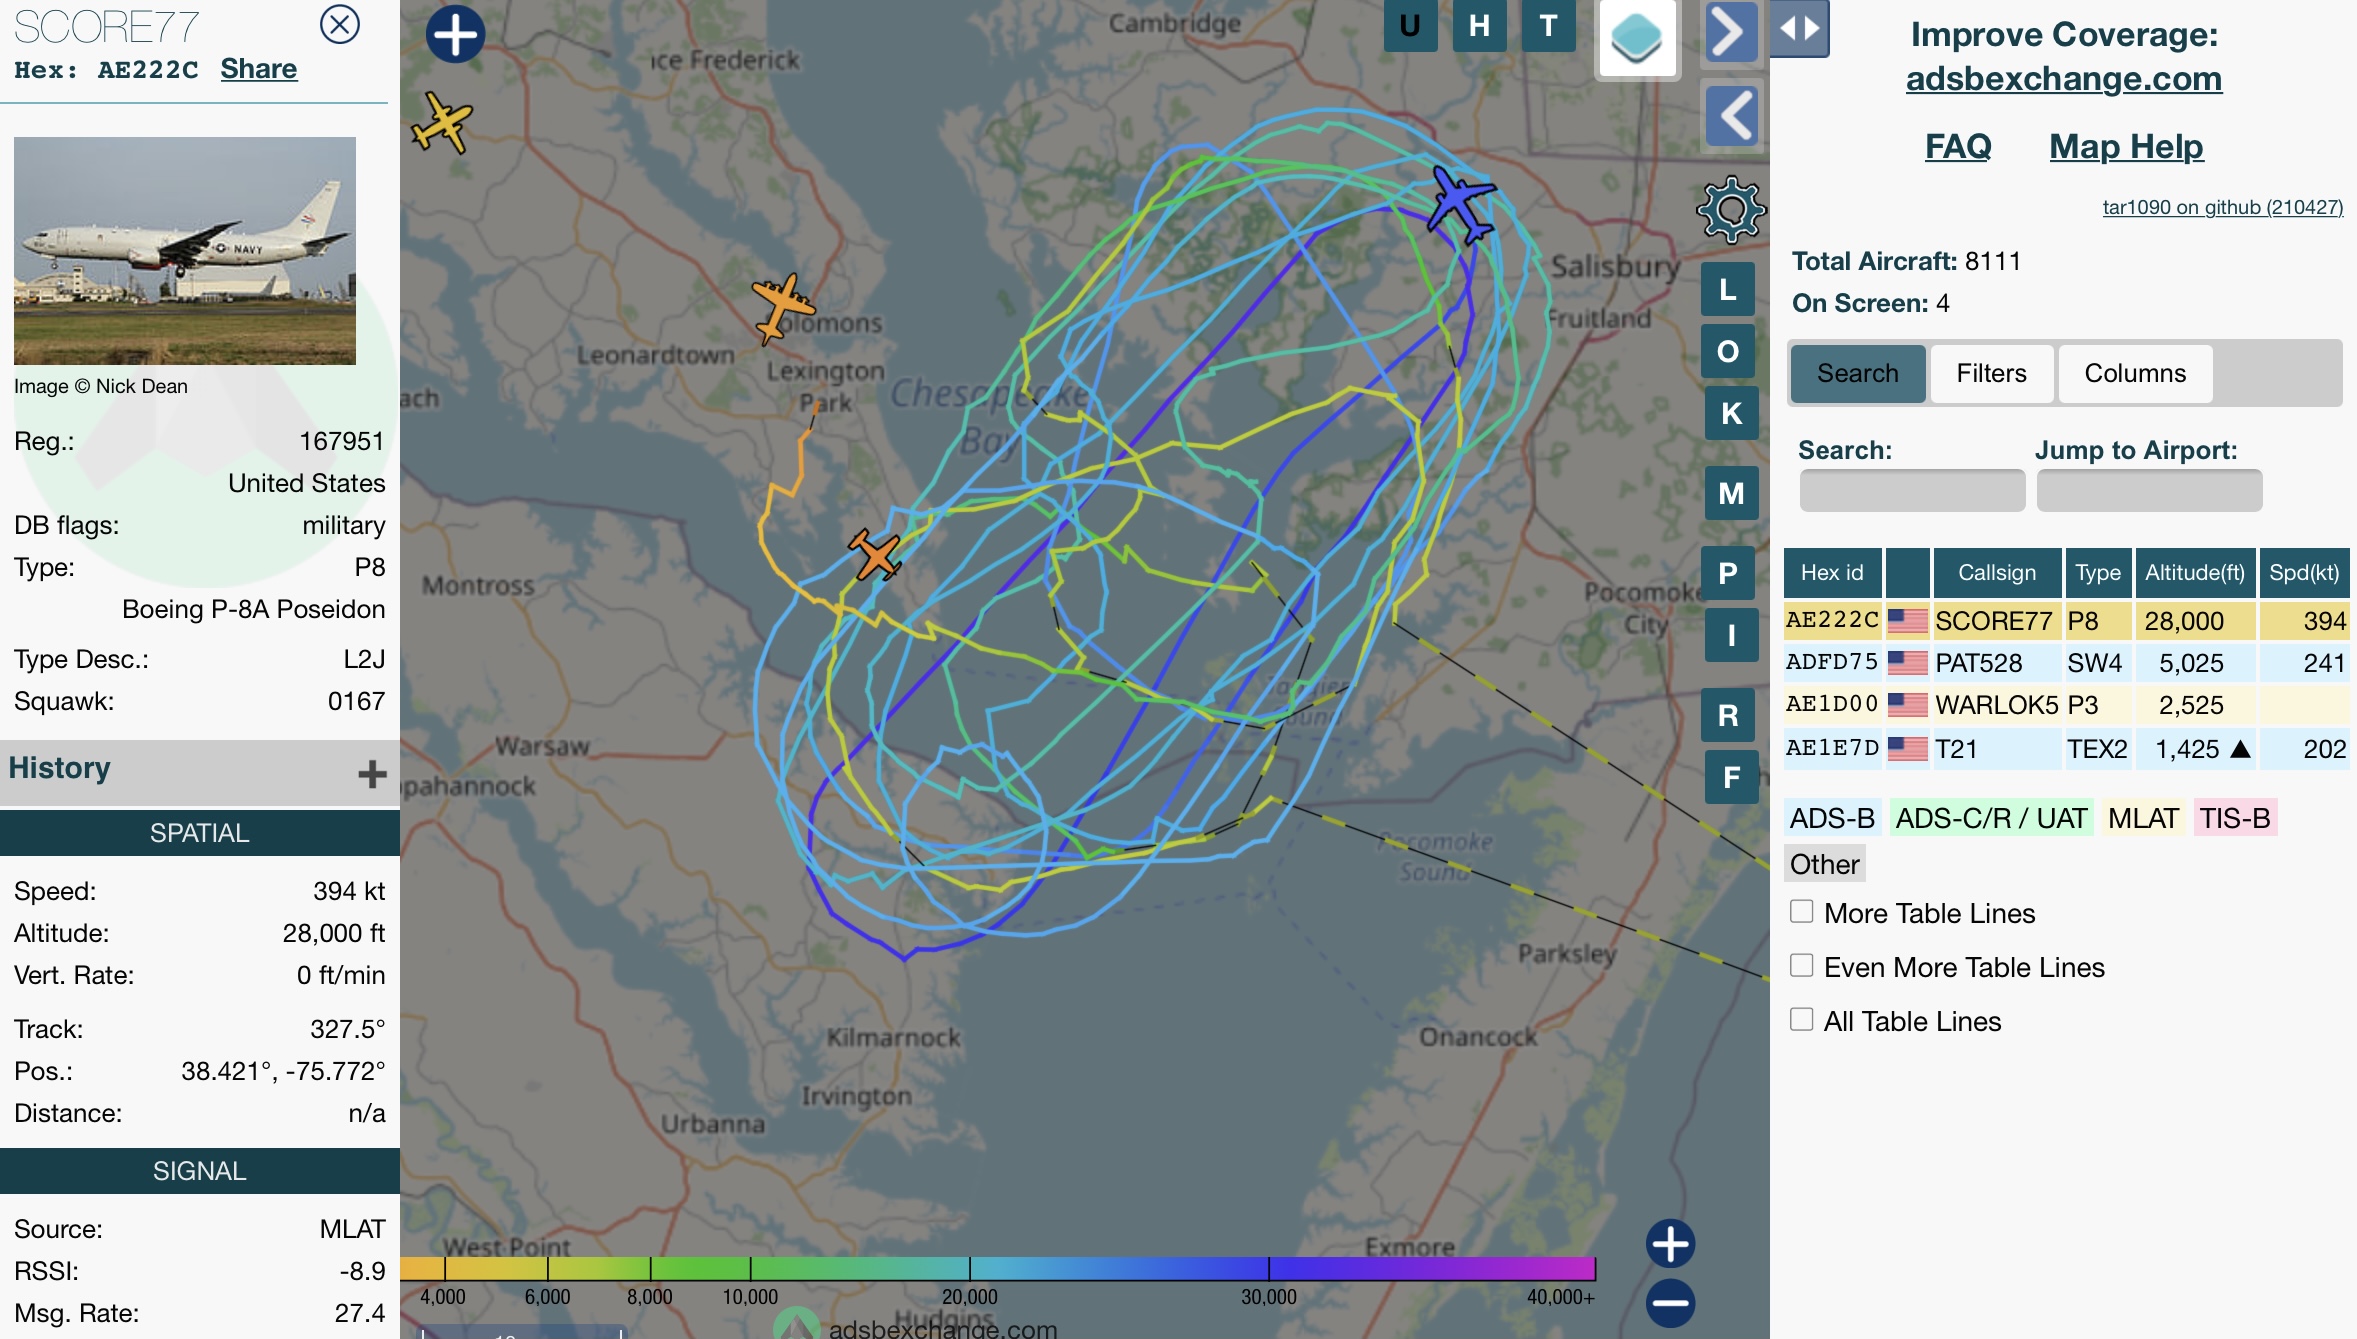The image size is (2357, 1339).
Task: Open tar1090 on github link
Action: [2222, 207]
